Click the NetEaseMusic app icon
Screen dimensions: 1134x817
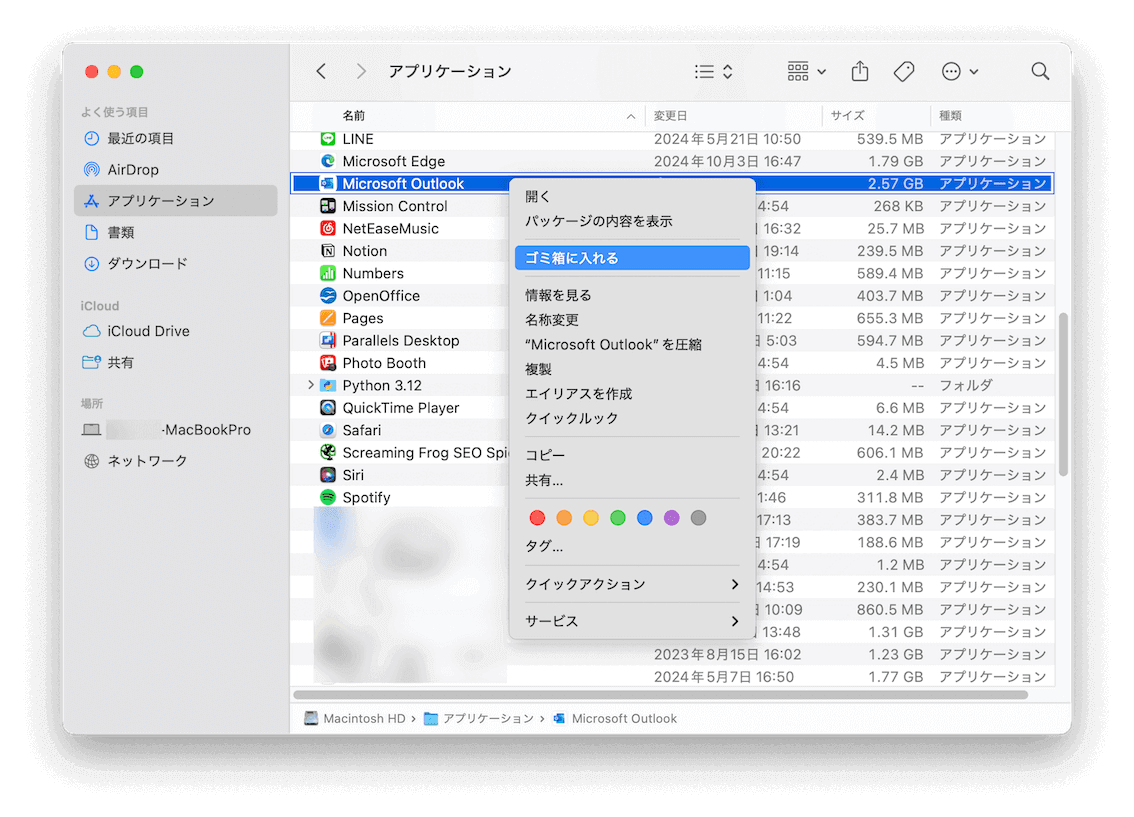click(x=328, y=228)
